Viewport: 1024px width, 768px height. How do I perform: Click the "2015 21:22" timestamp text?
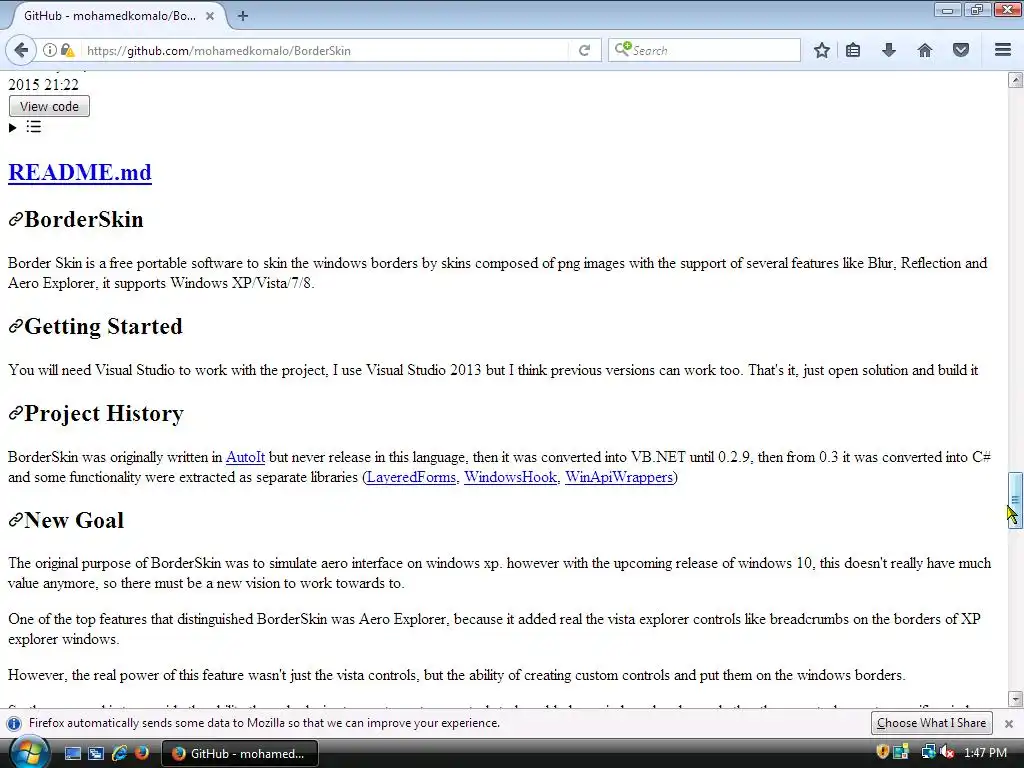tap(43, 85)
